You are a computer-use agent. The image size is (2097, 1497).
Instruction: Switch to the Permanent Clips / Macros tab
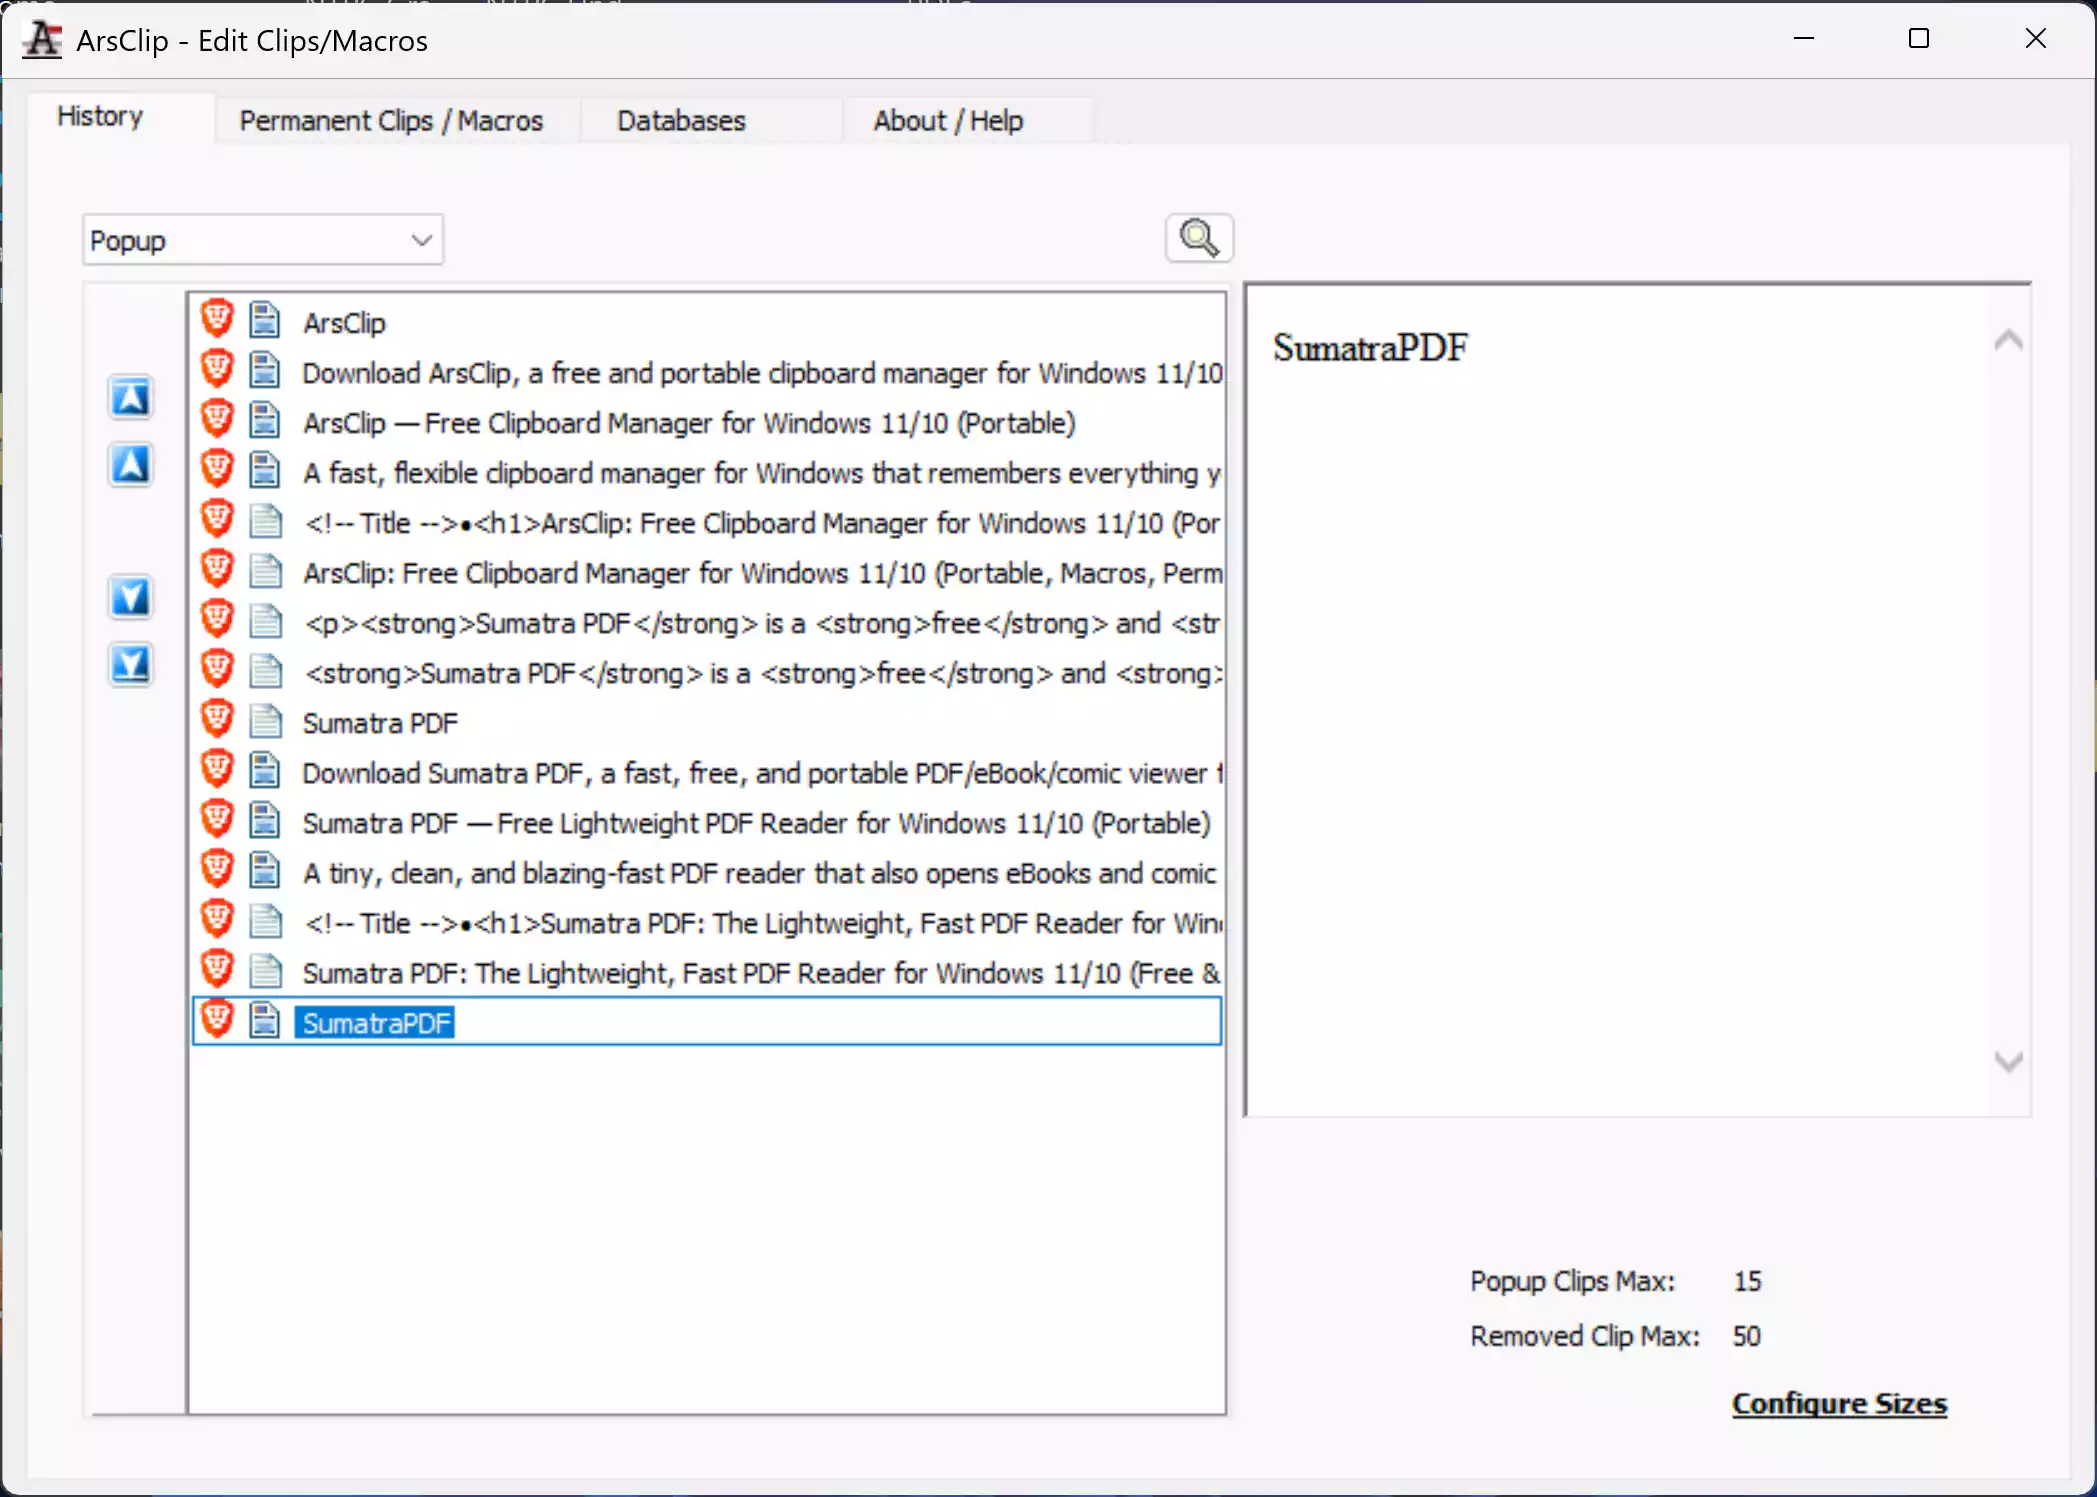[x=390, y=119]
